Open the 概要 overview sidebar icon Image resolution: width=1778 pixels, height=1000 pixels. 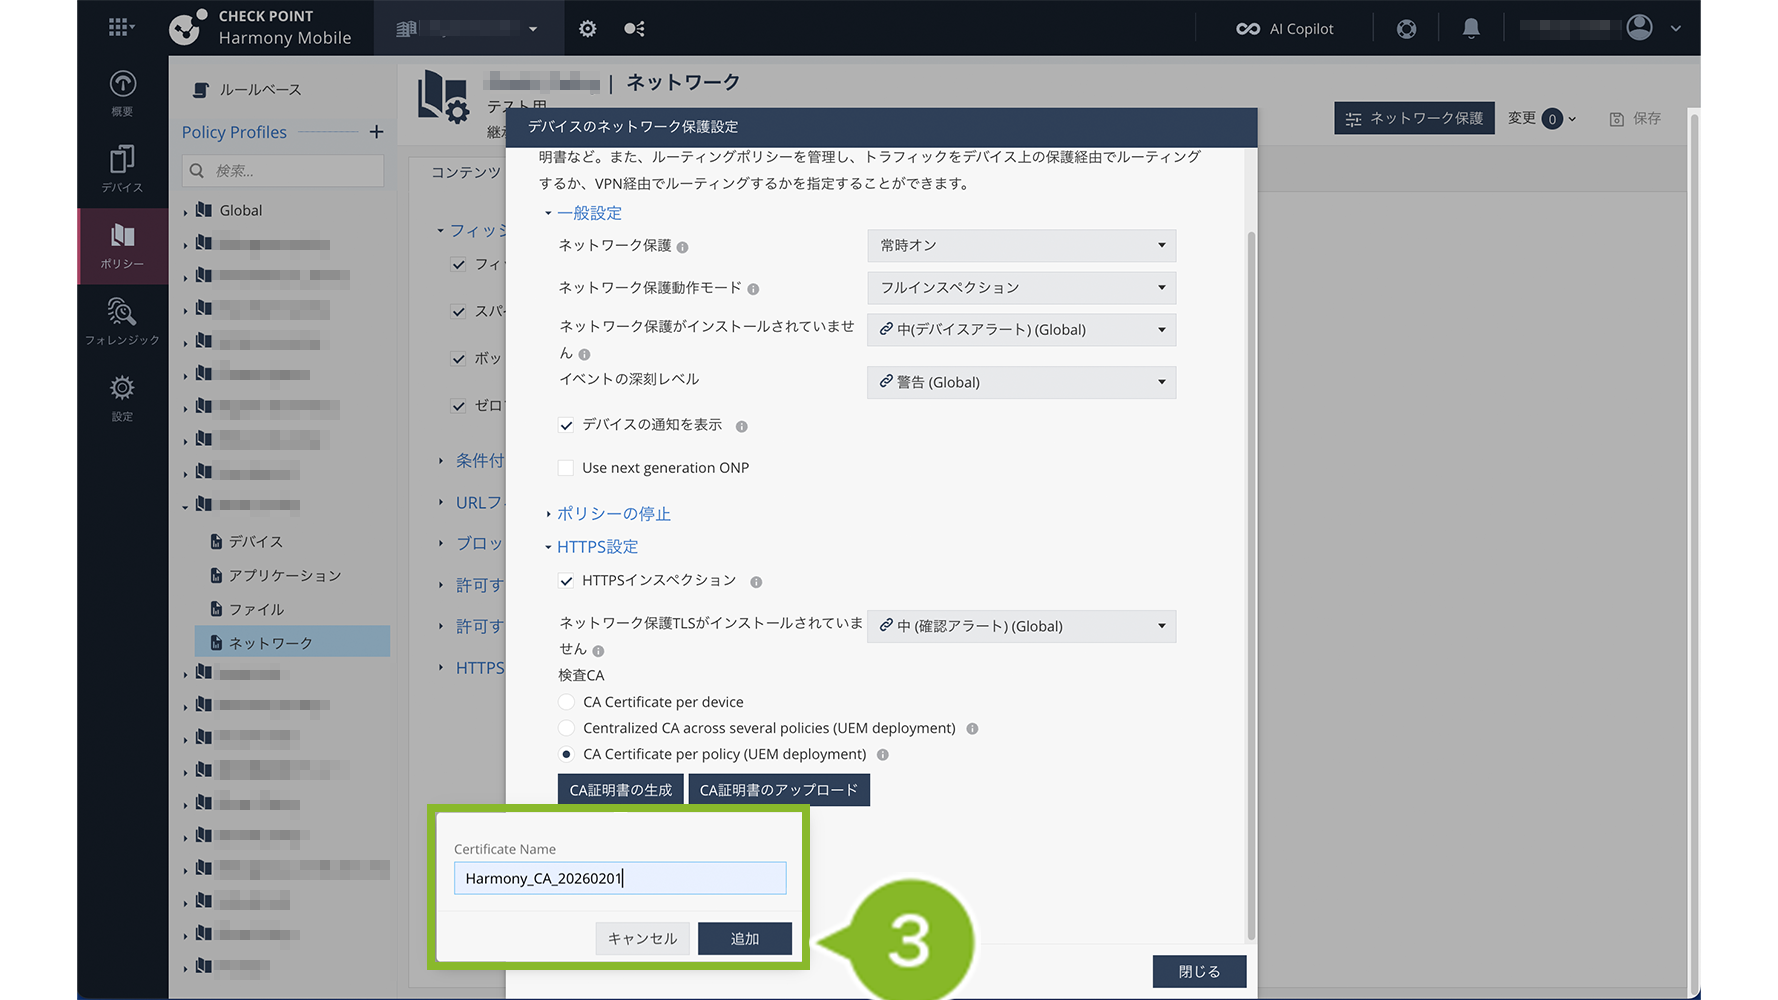[x=122, y=93]
